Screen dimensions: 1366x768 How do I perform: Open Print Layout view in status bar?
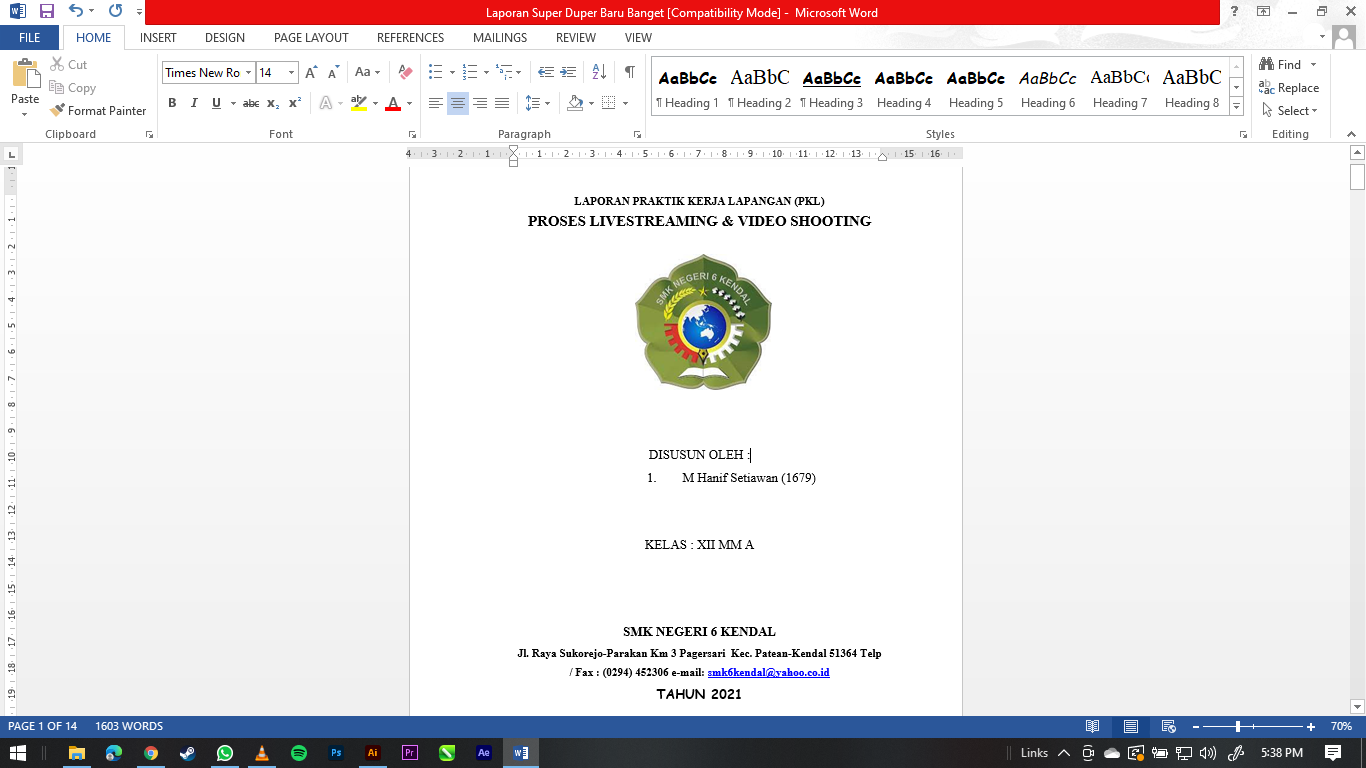pyautogui.click(x=1130, y=726)
